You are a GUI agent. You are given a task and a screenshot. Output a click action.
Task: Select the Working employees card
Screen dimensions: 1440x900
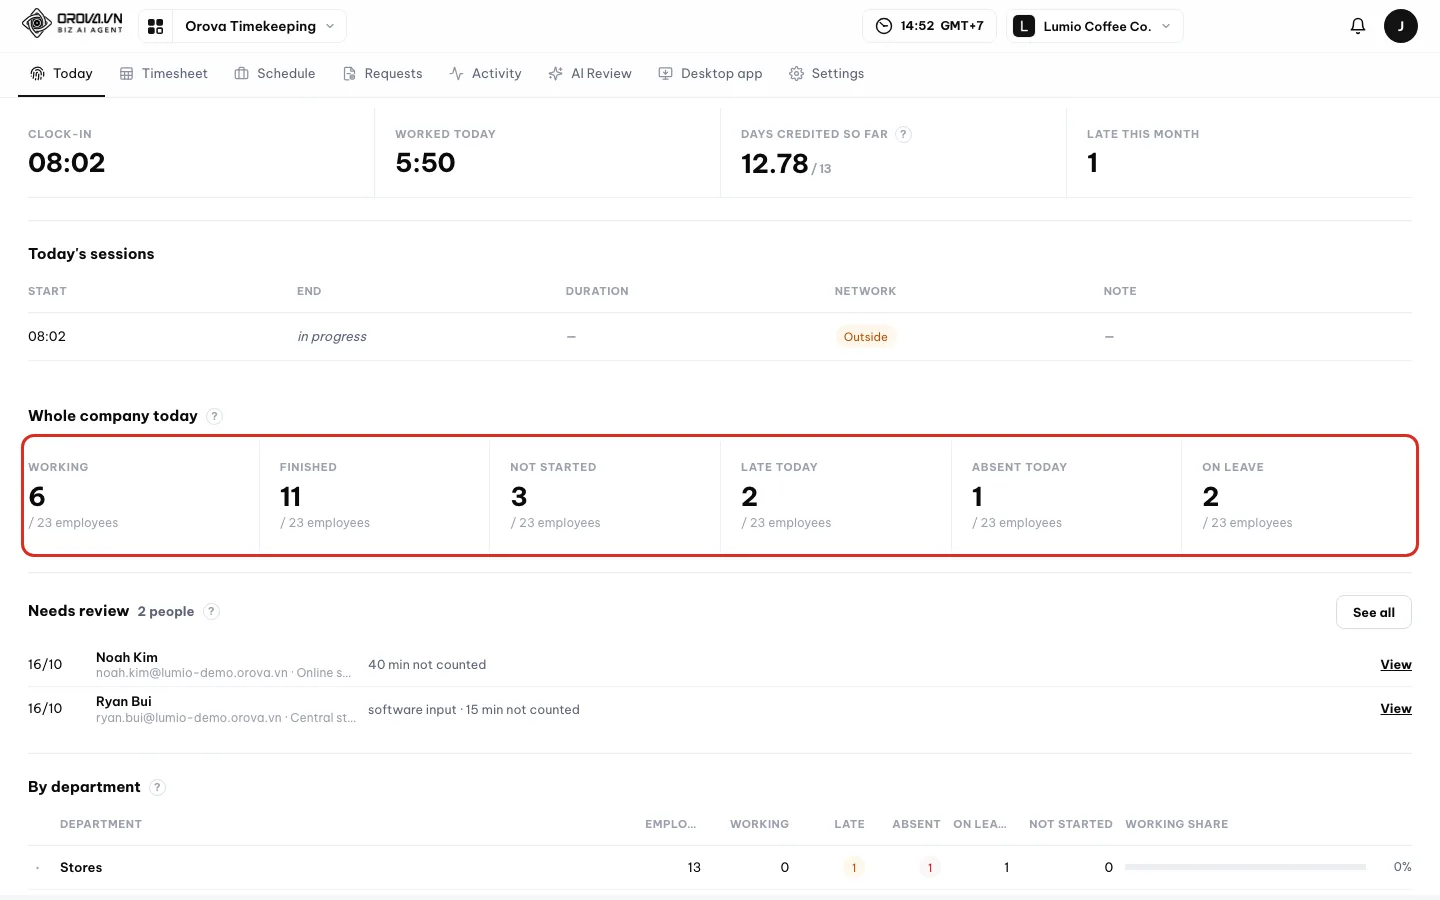pos(143,495)
